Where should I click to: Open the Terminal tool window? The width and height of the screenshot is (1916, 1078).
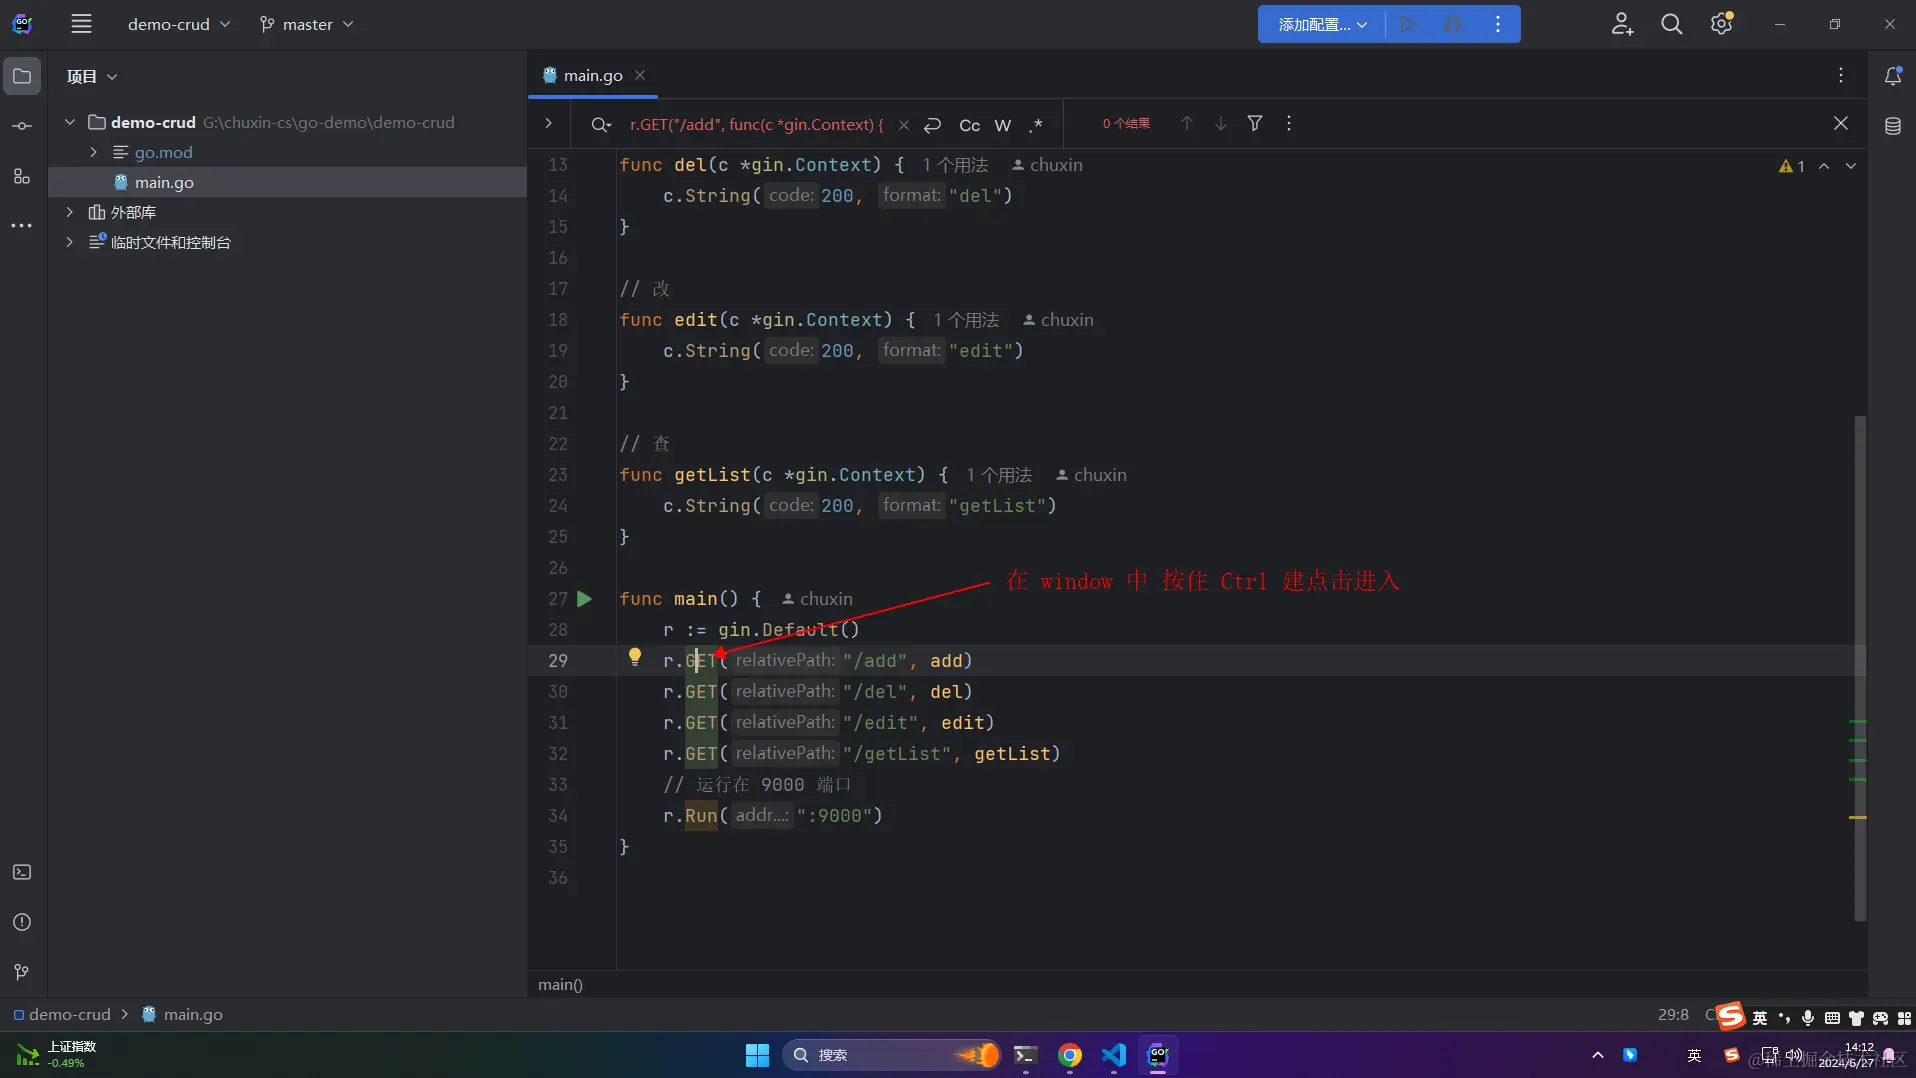point(22,872)
